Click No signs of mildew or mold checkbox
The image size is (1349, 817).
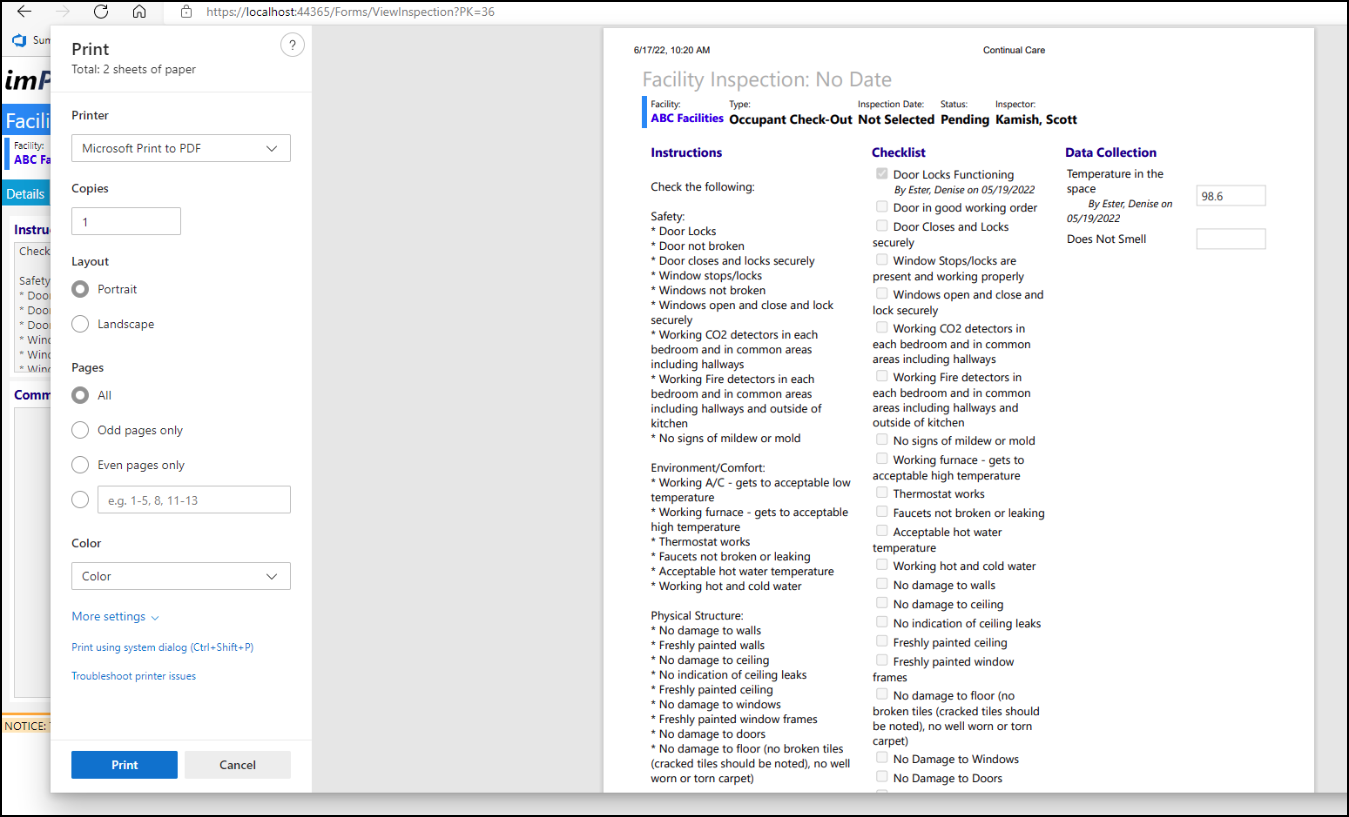click(882, 440)
